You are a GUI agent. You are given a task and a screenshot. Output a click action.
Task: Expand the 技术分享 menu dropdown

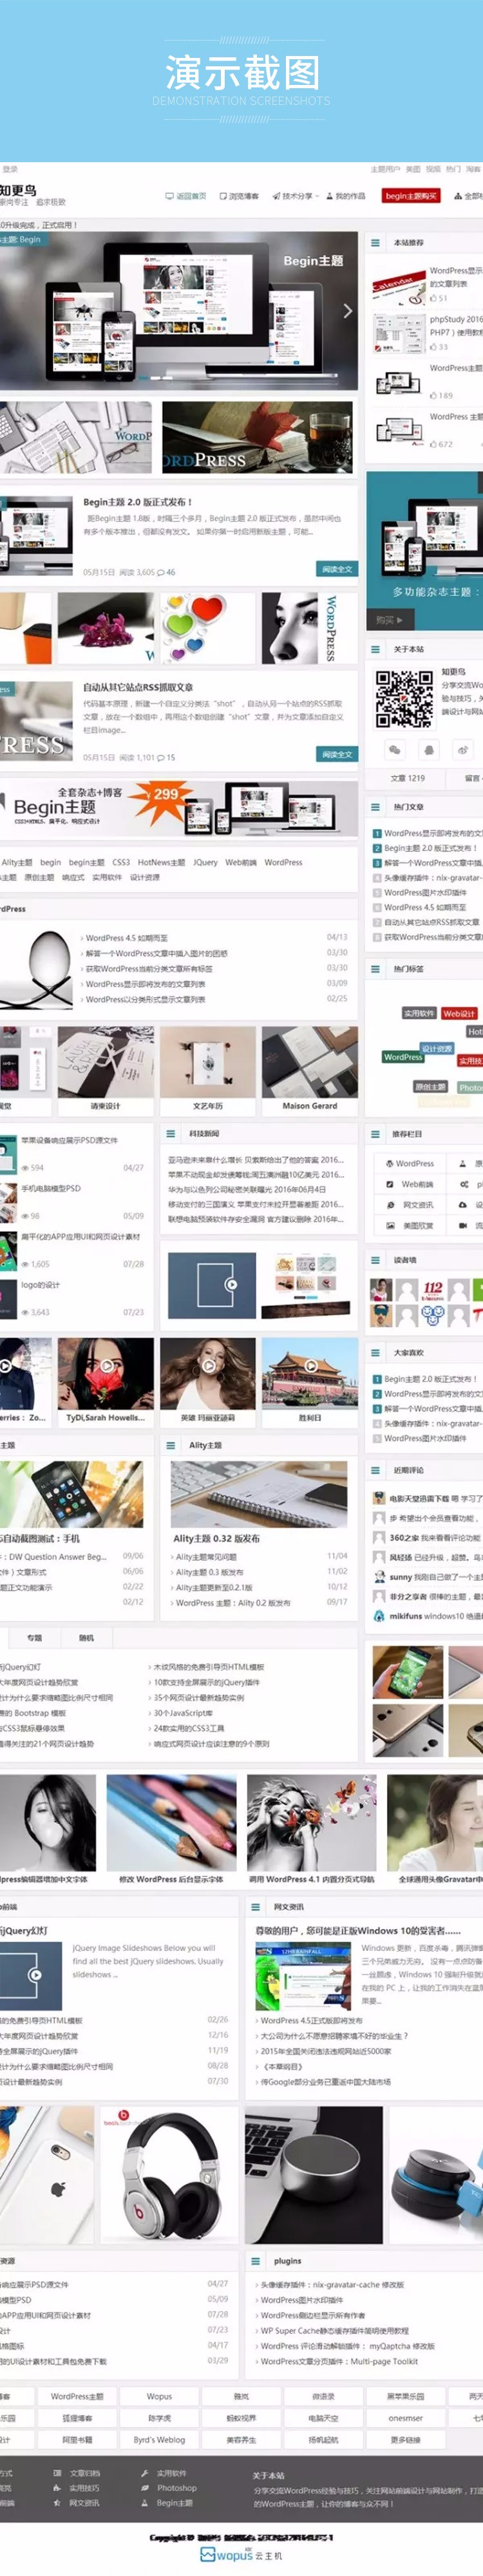click(295, 196)
